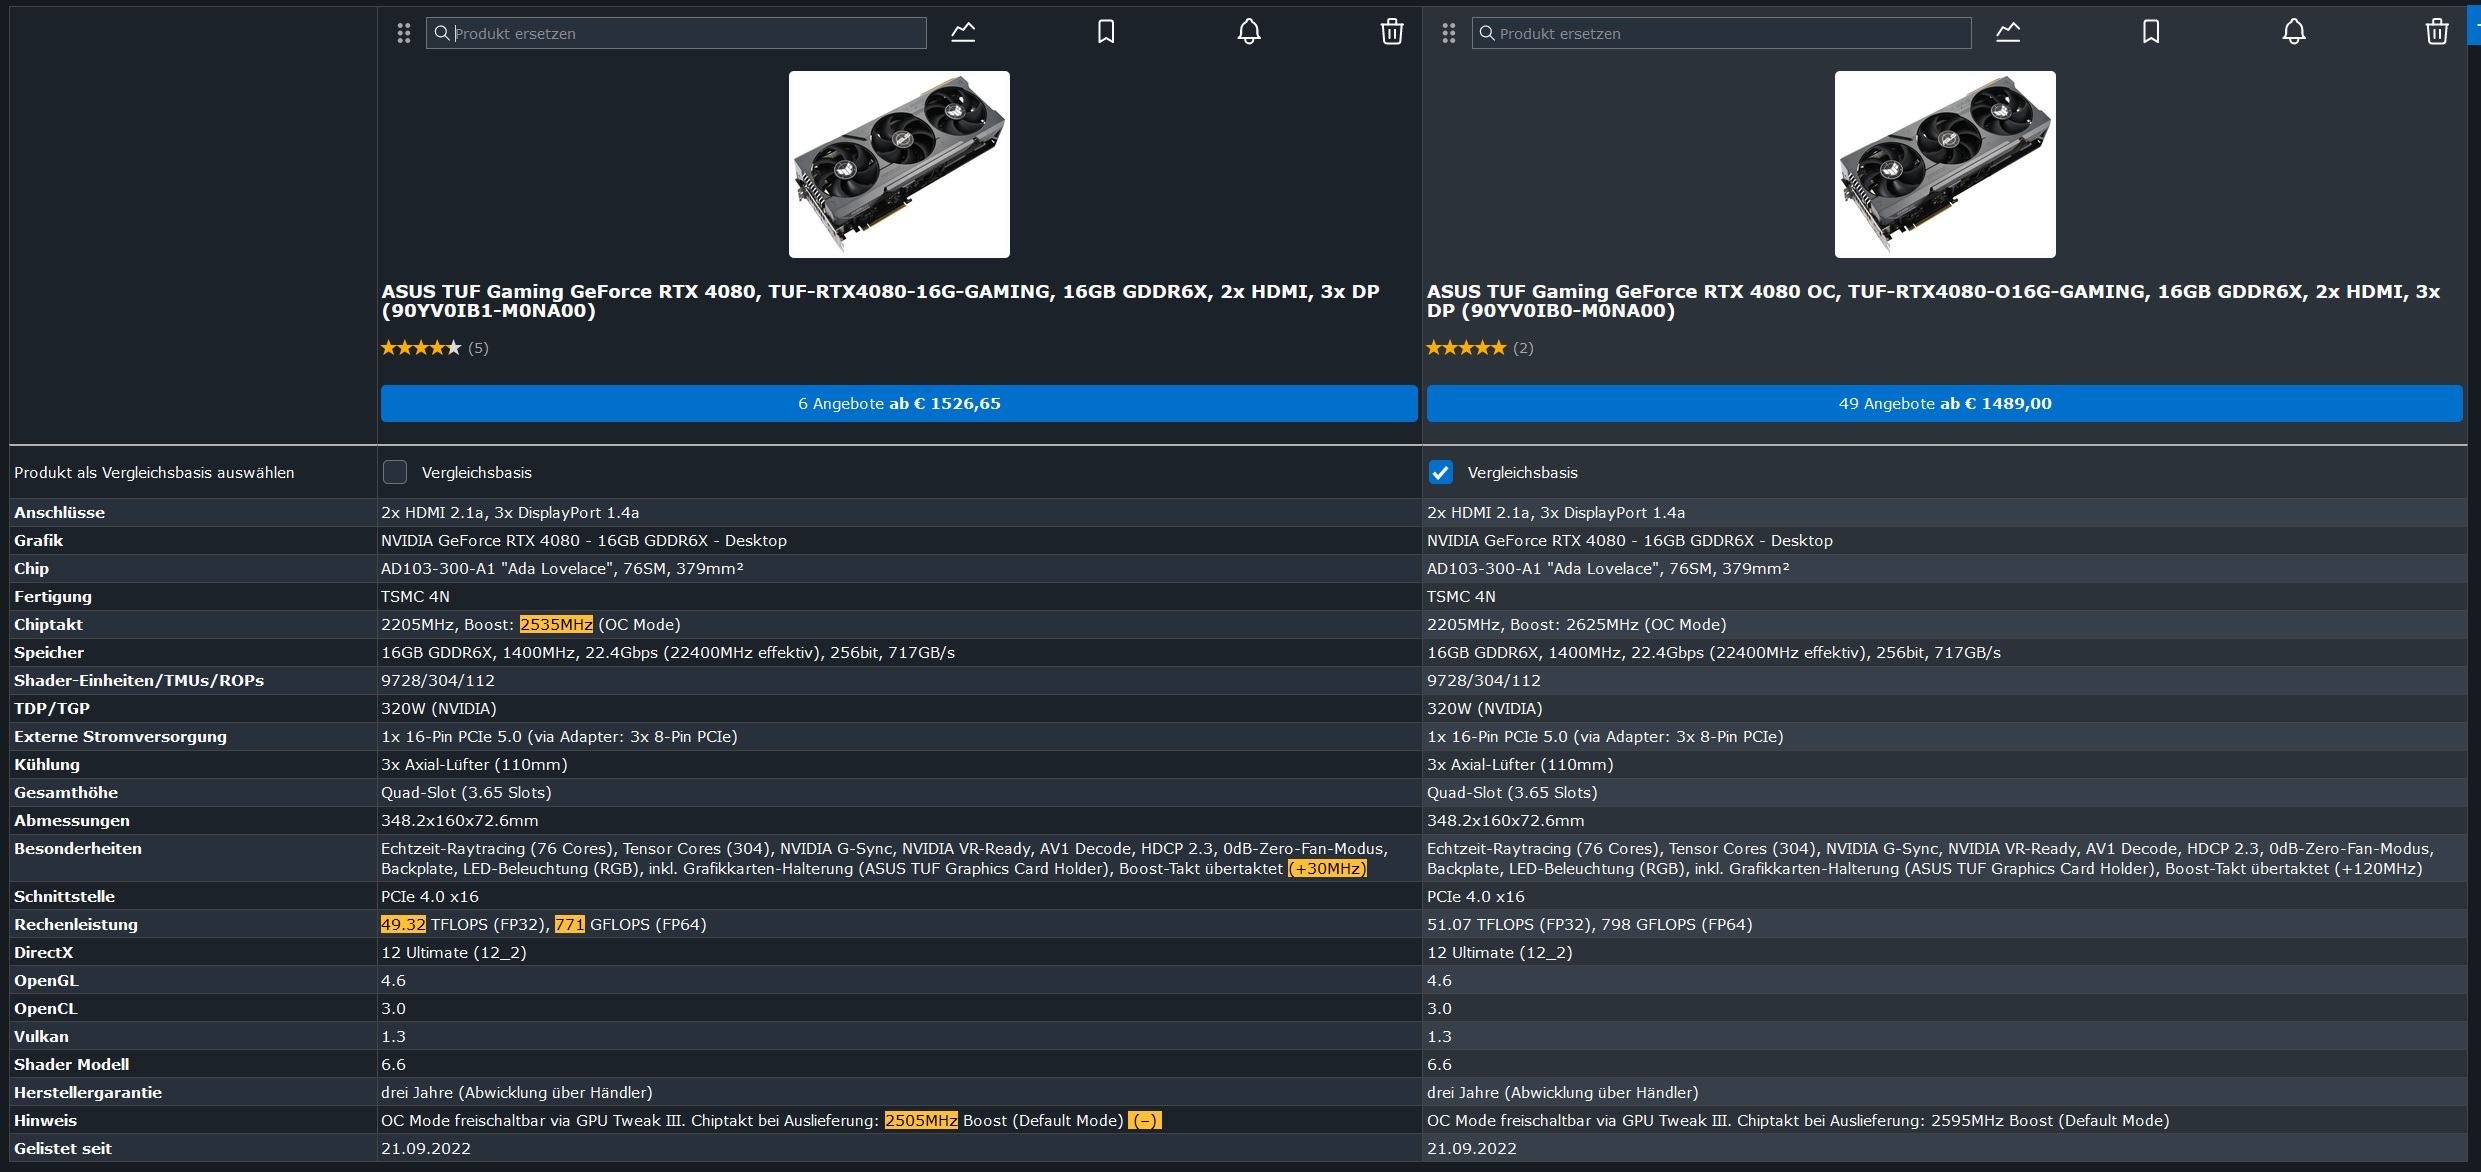Click first product graphics card thumbnail

899,164
